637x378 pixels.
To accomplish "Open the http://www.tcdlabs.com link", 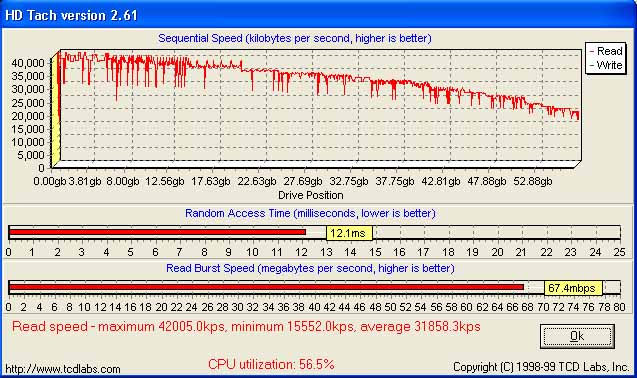I will pos(63,369).
